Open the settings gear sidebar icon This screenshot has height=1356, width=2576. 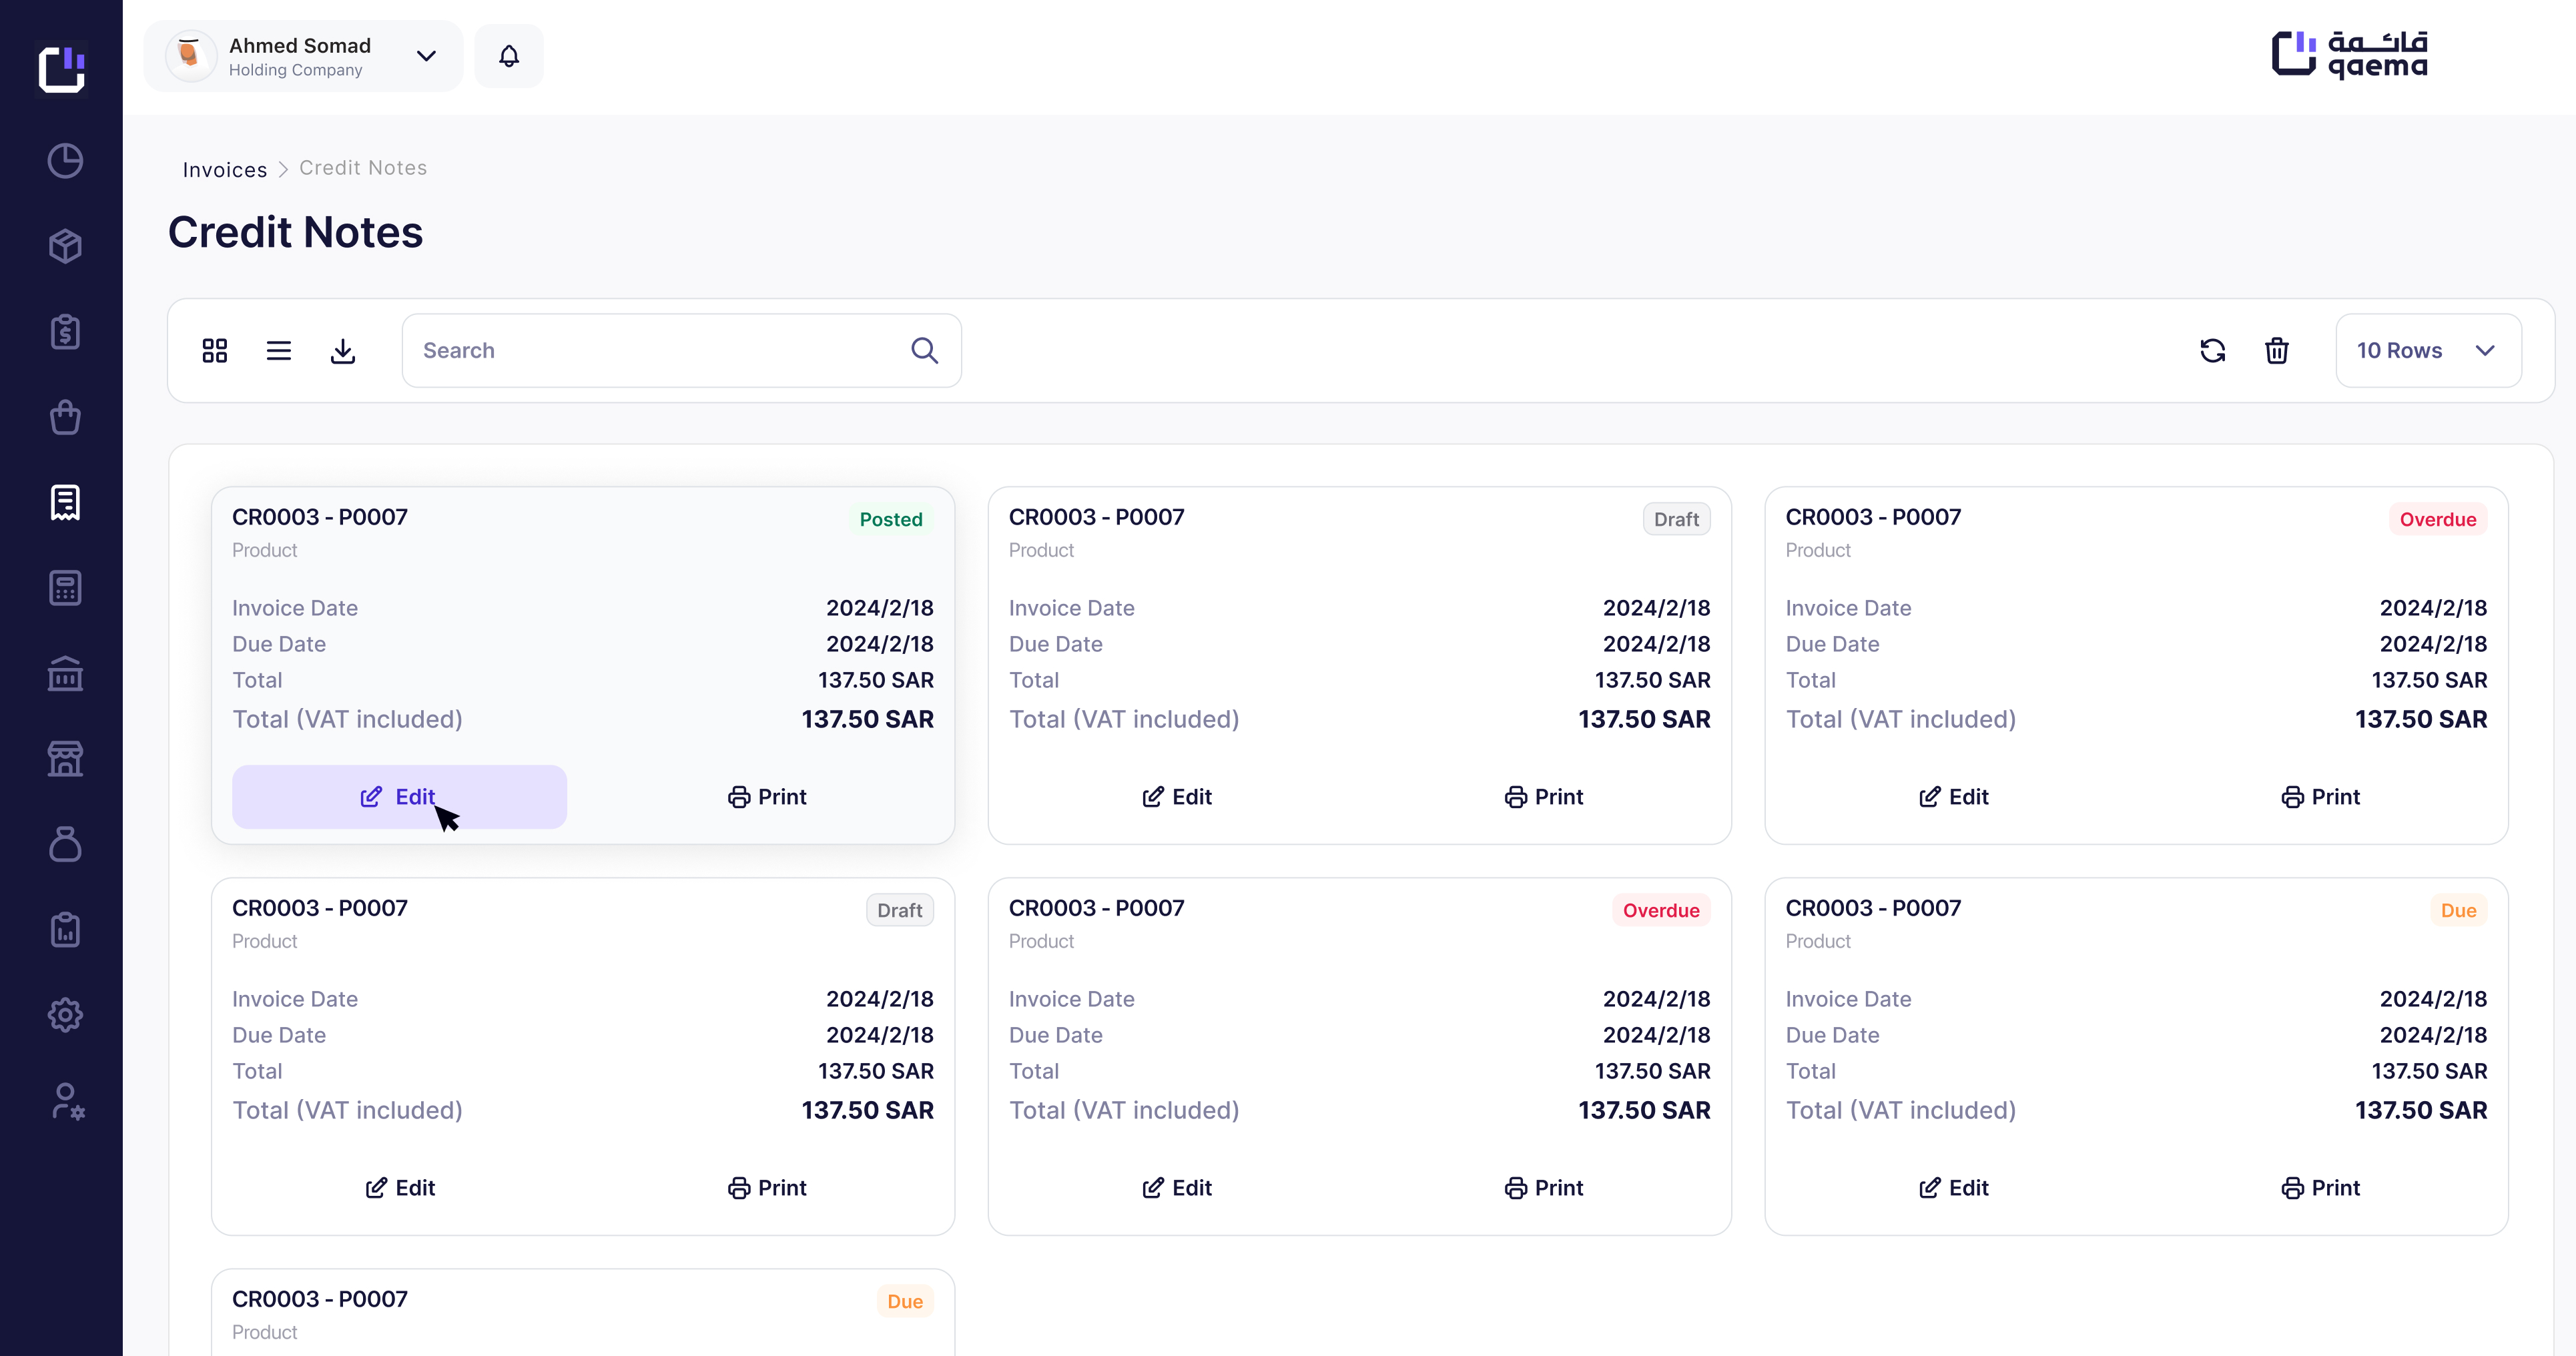(x=65, y=1015)
